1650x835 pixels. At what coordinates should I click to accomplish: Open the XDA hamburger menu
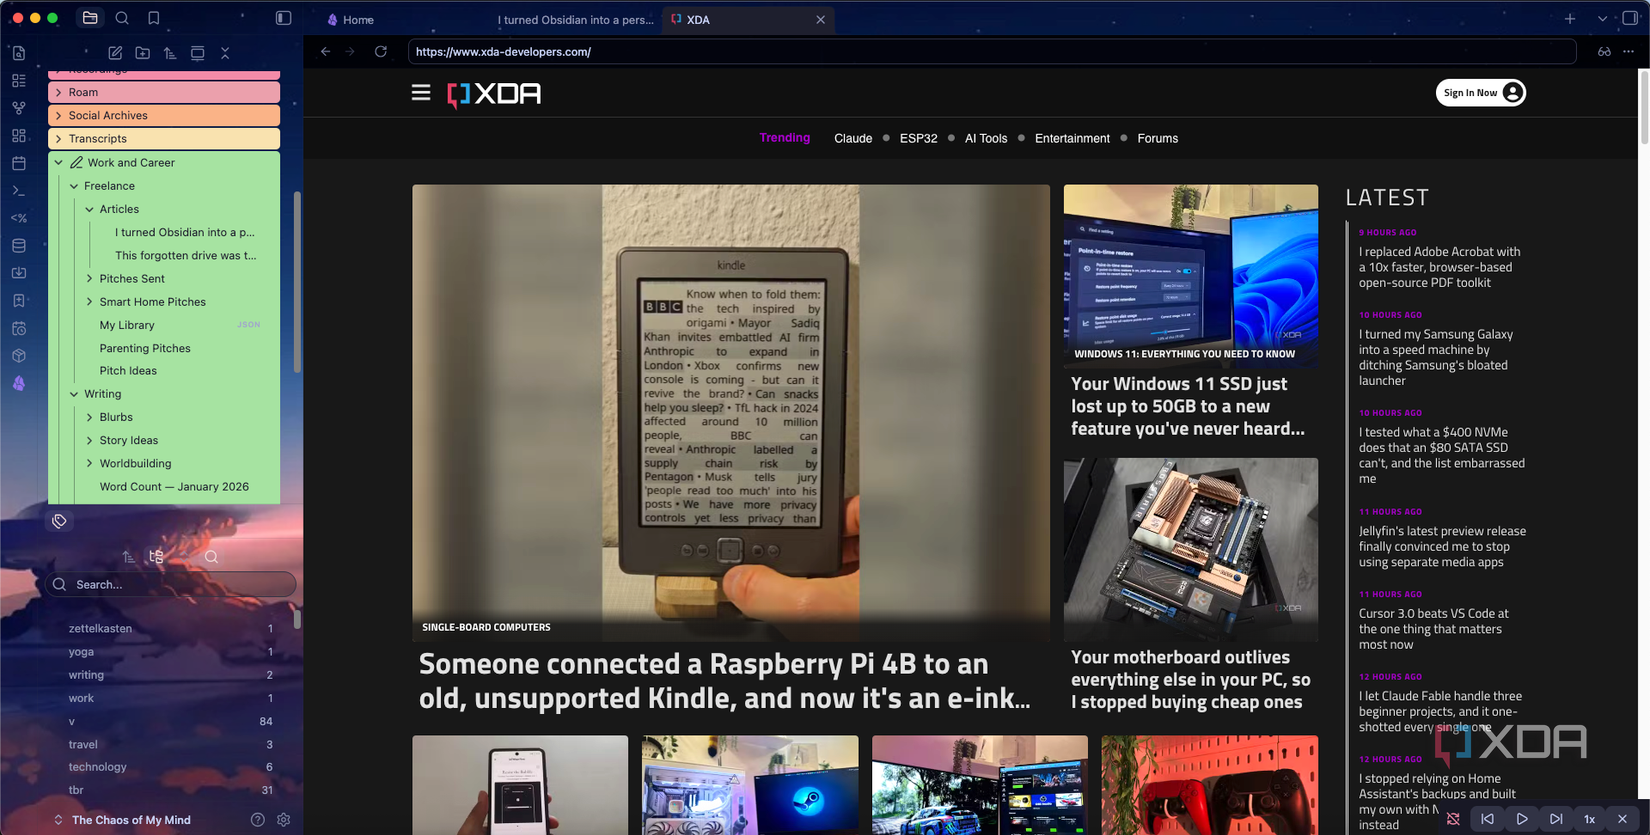(421, 93)
